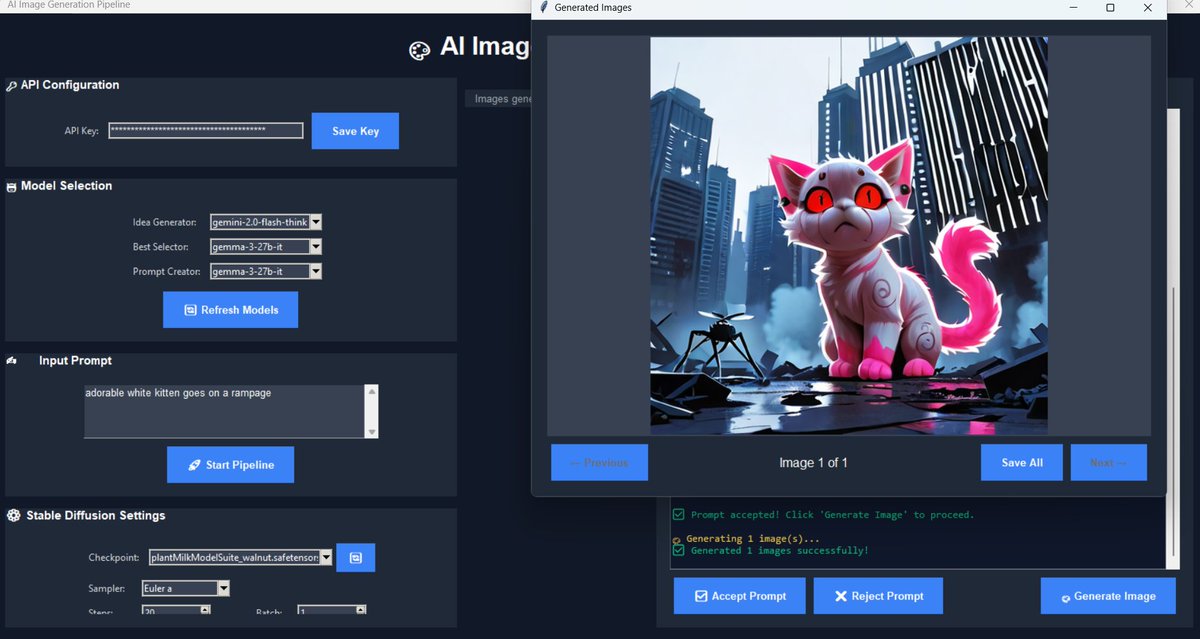Click the rocket icon on Start Pipeline
This screenshot has height=639, width=1200.
coord(194,466)
